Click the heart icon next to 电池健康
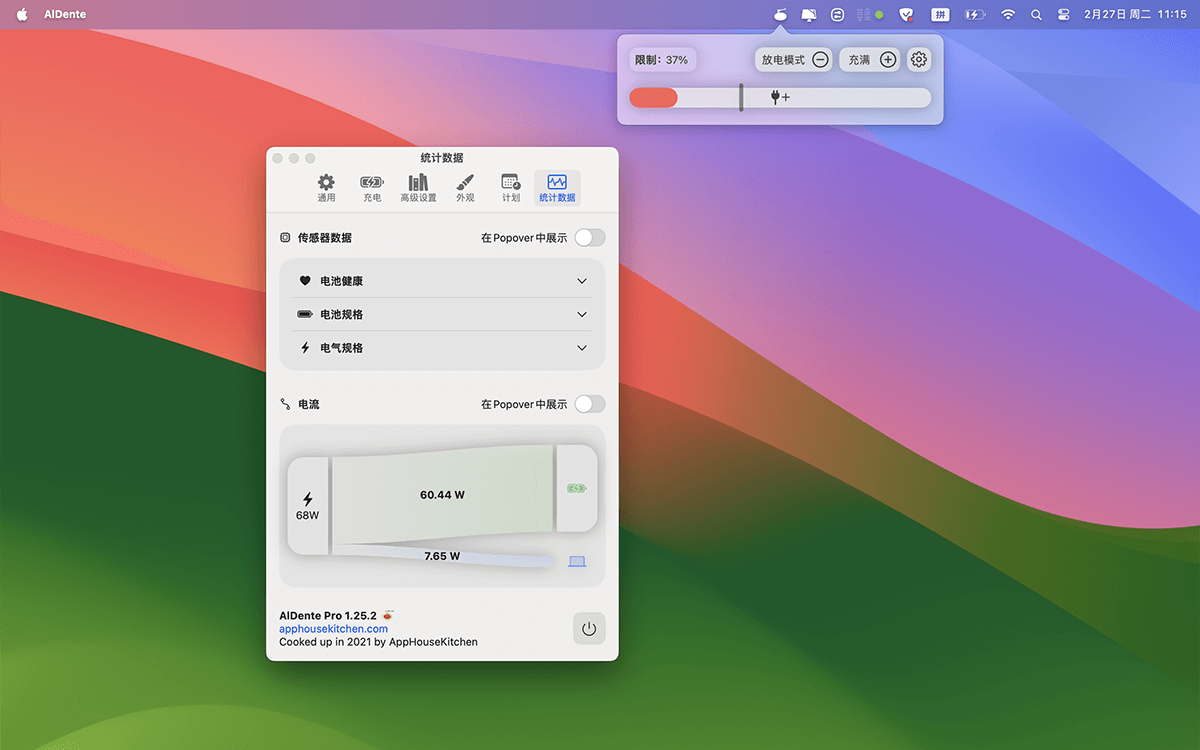The image size is (1200, 750). coord(305,281)
